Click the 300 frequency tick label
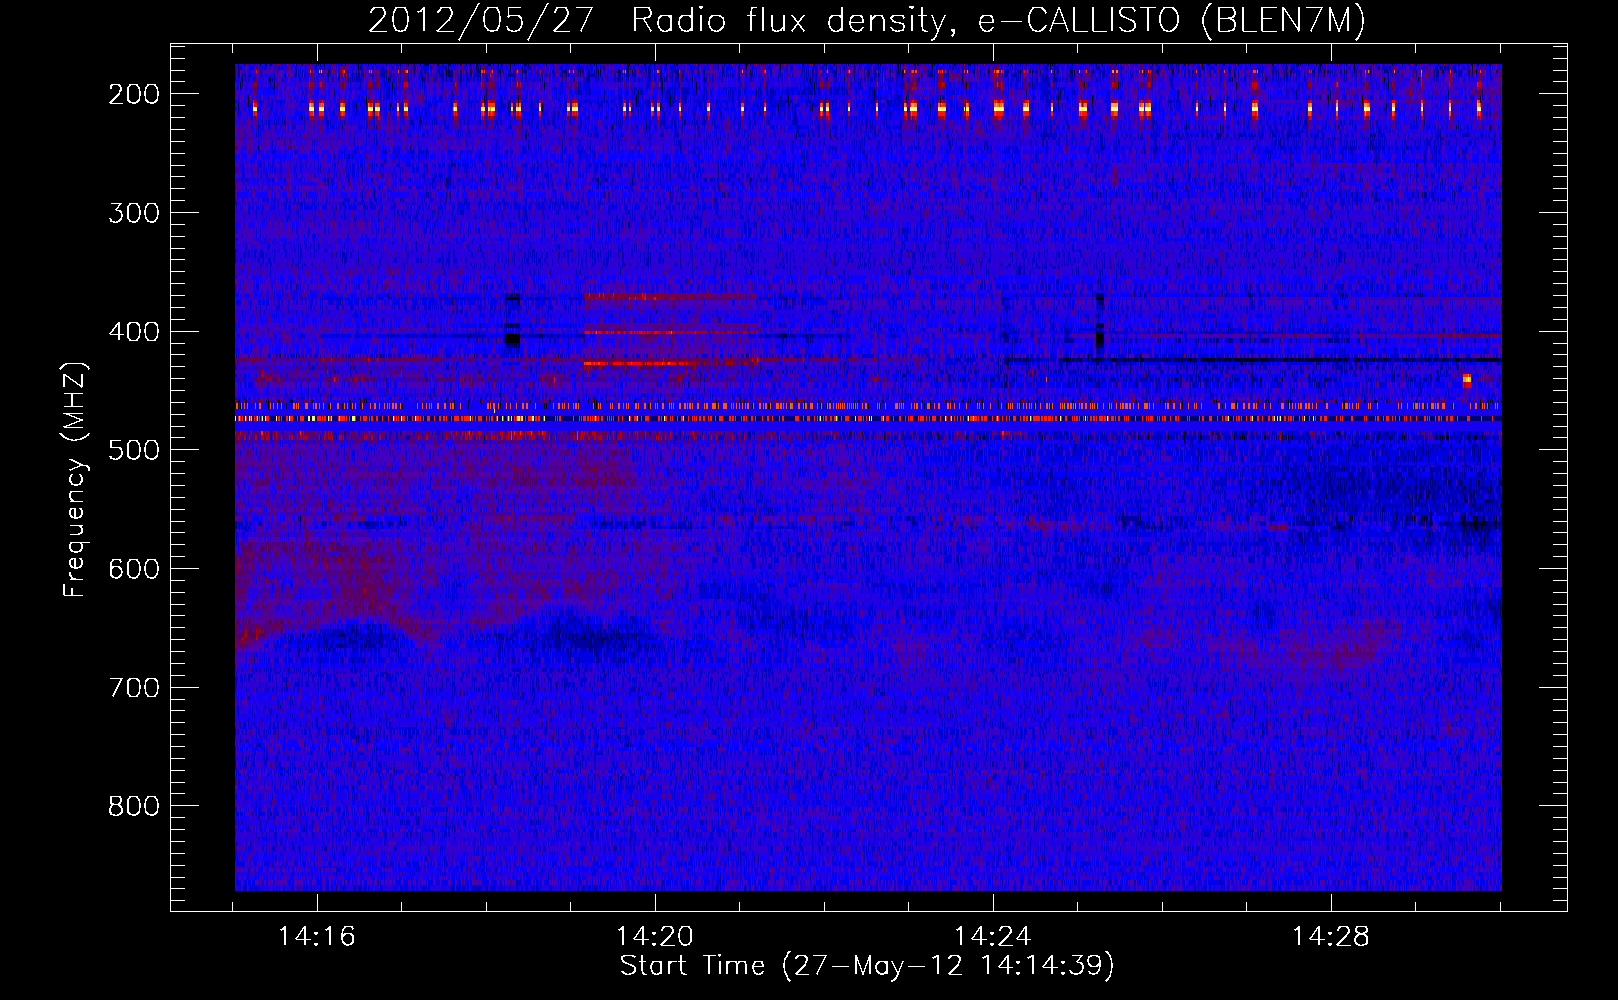The height and width of the screenshot is (1000, 1618). coord(134,213)
